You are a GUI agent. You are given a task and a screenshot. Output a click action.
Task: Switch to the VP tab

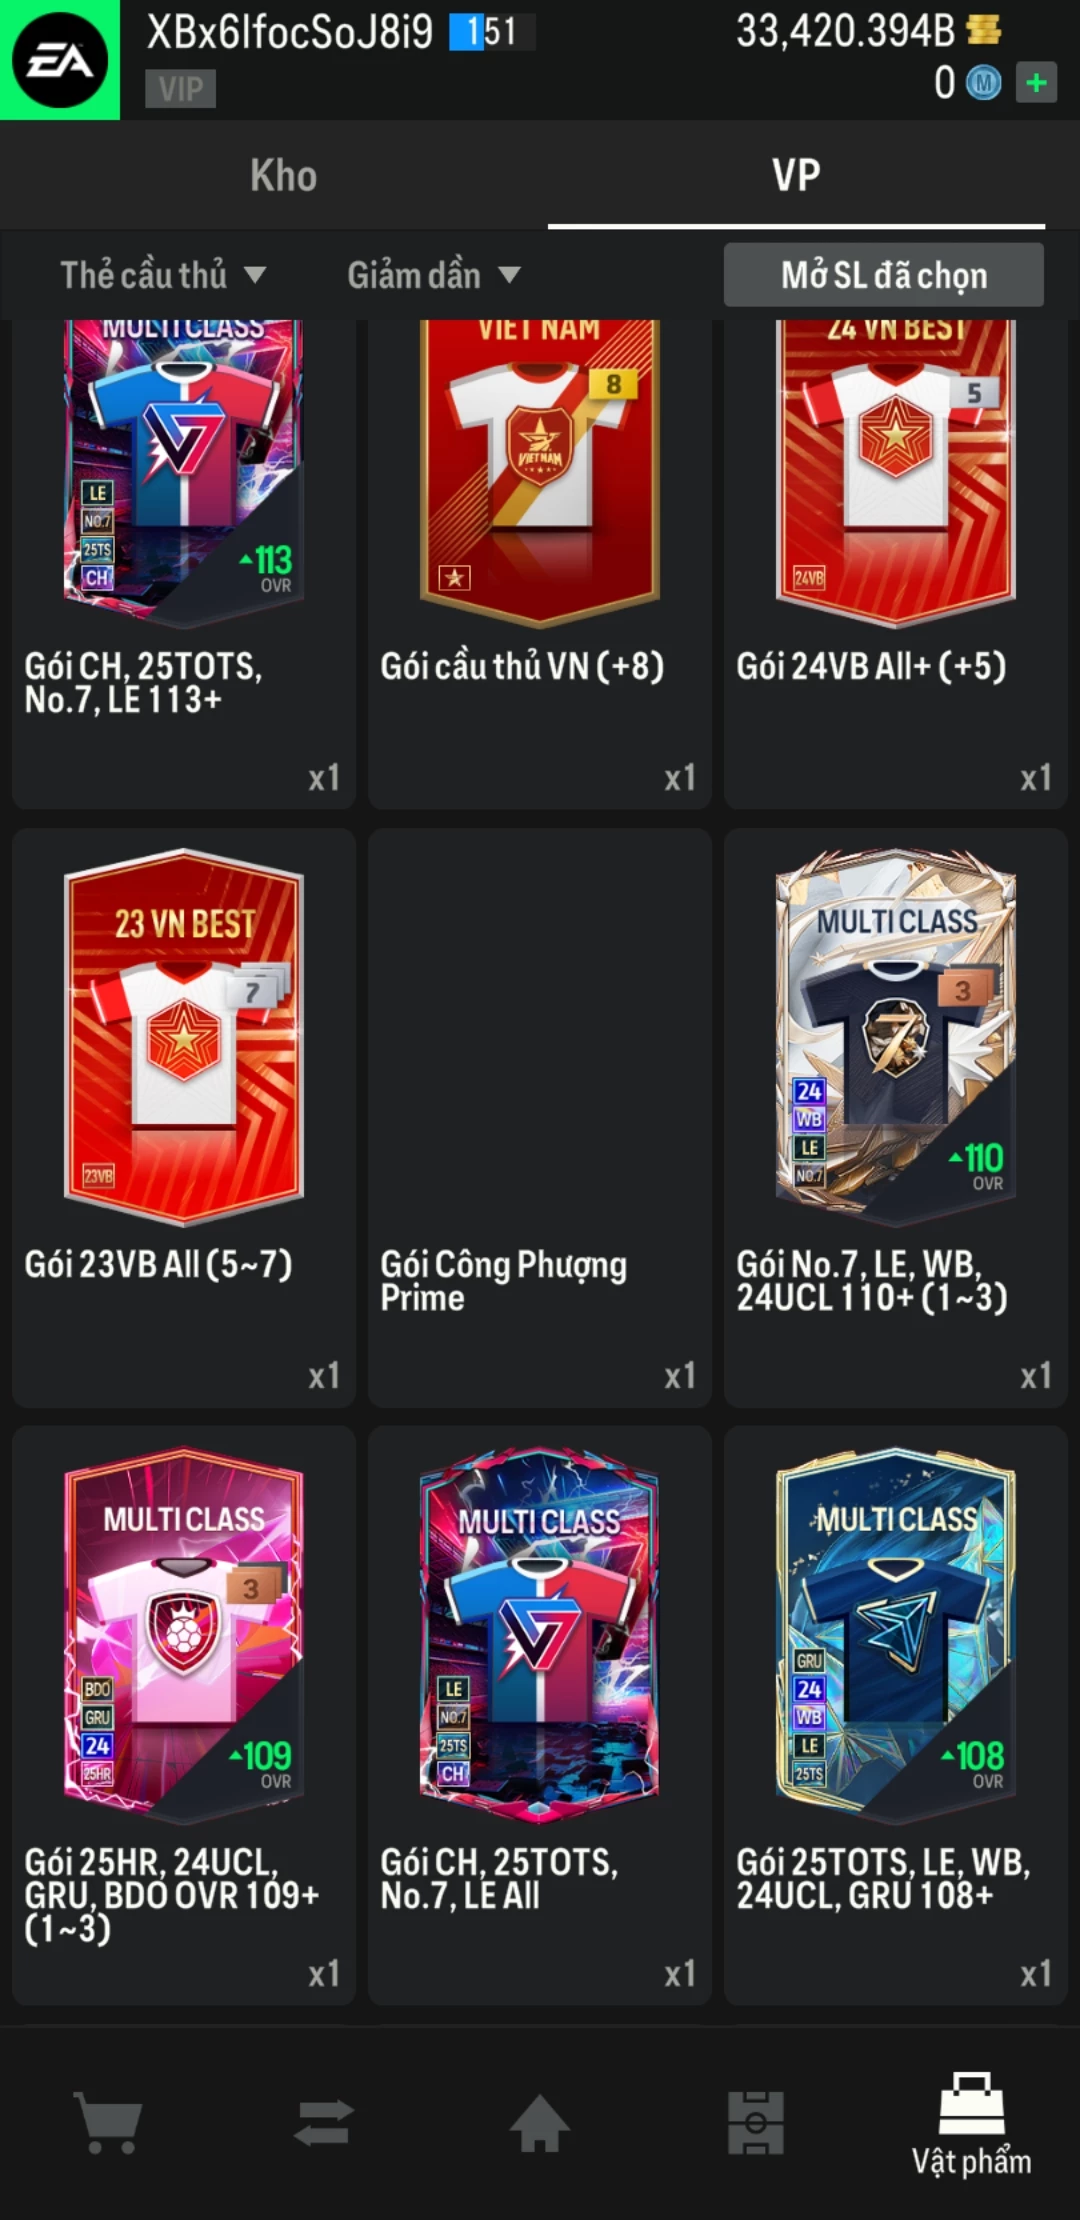coord(796,175)
